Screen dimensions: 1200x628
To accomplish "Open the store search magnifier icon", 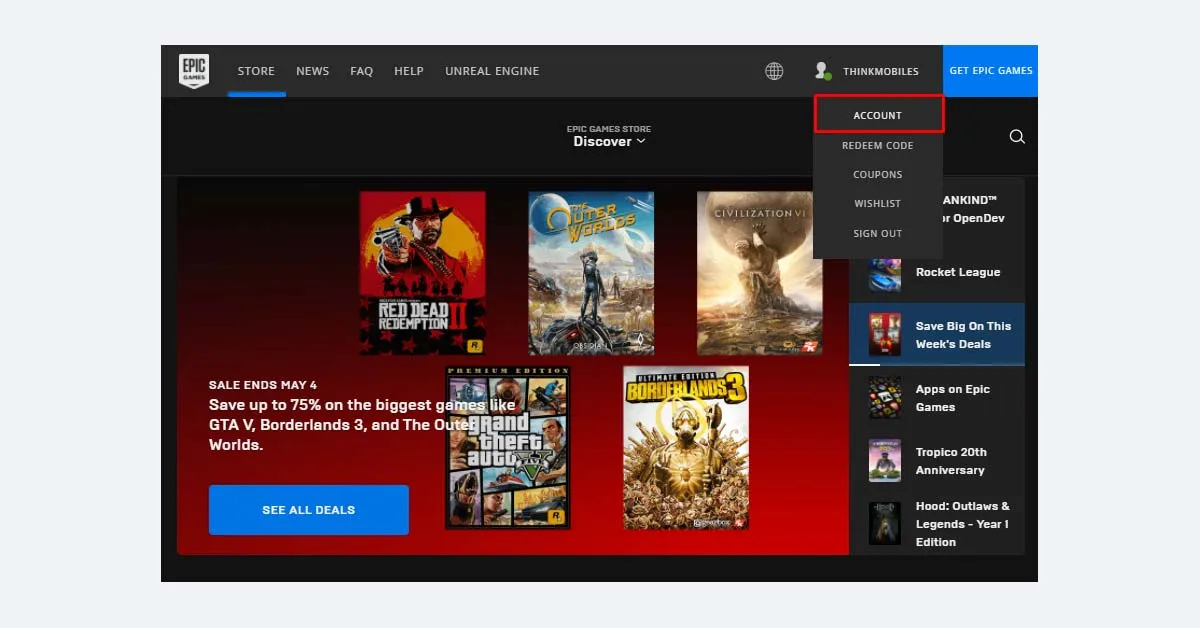I will click(1017, 137).
